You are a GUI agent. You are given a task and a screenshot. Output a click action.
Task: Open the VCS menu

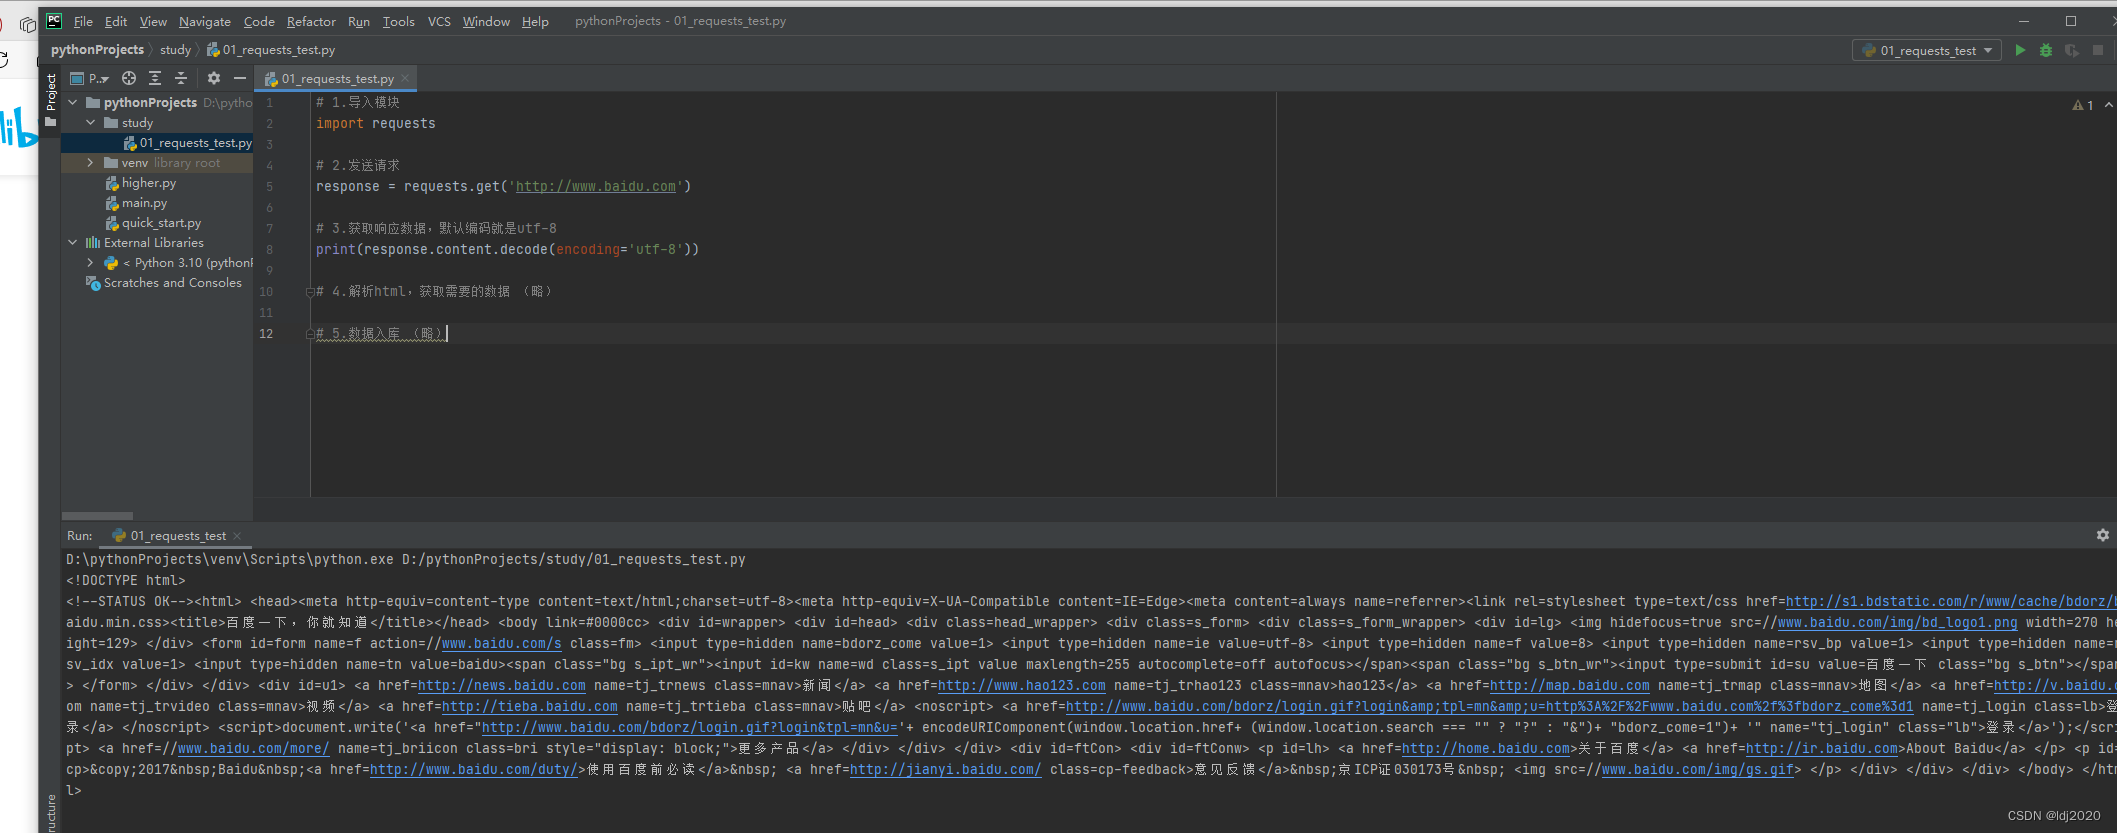pyautogui.click(x=439, y=21)
